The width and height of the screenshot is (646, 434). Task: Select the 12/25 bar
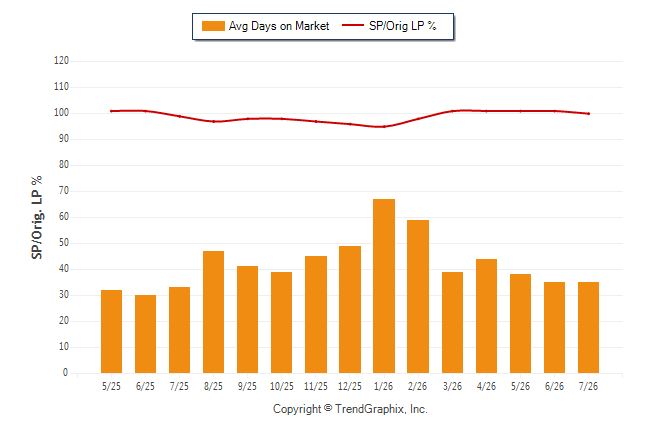pos(350,310)
